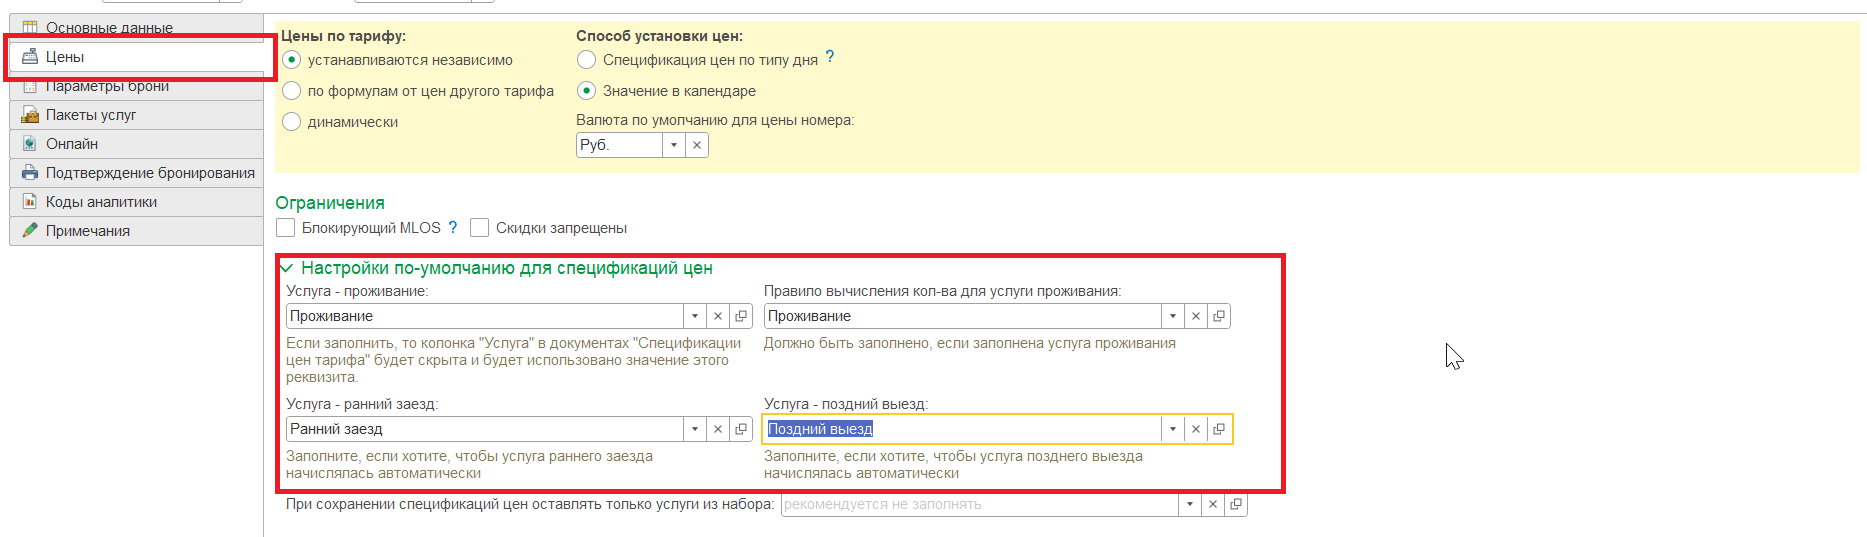This screenshot has width=1867, height=537.
Task: Open dropdown for Правило вычисления кол-ва
Action: 1173,316
